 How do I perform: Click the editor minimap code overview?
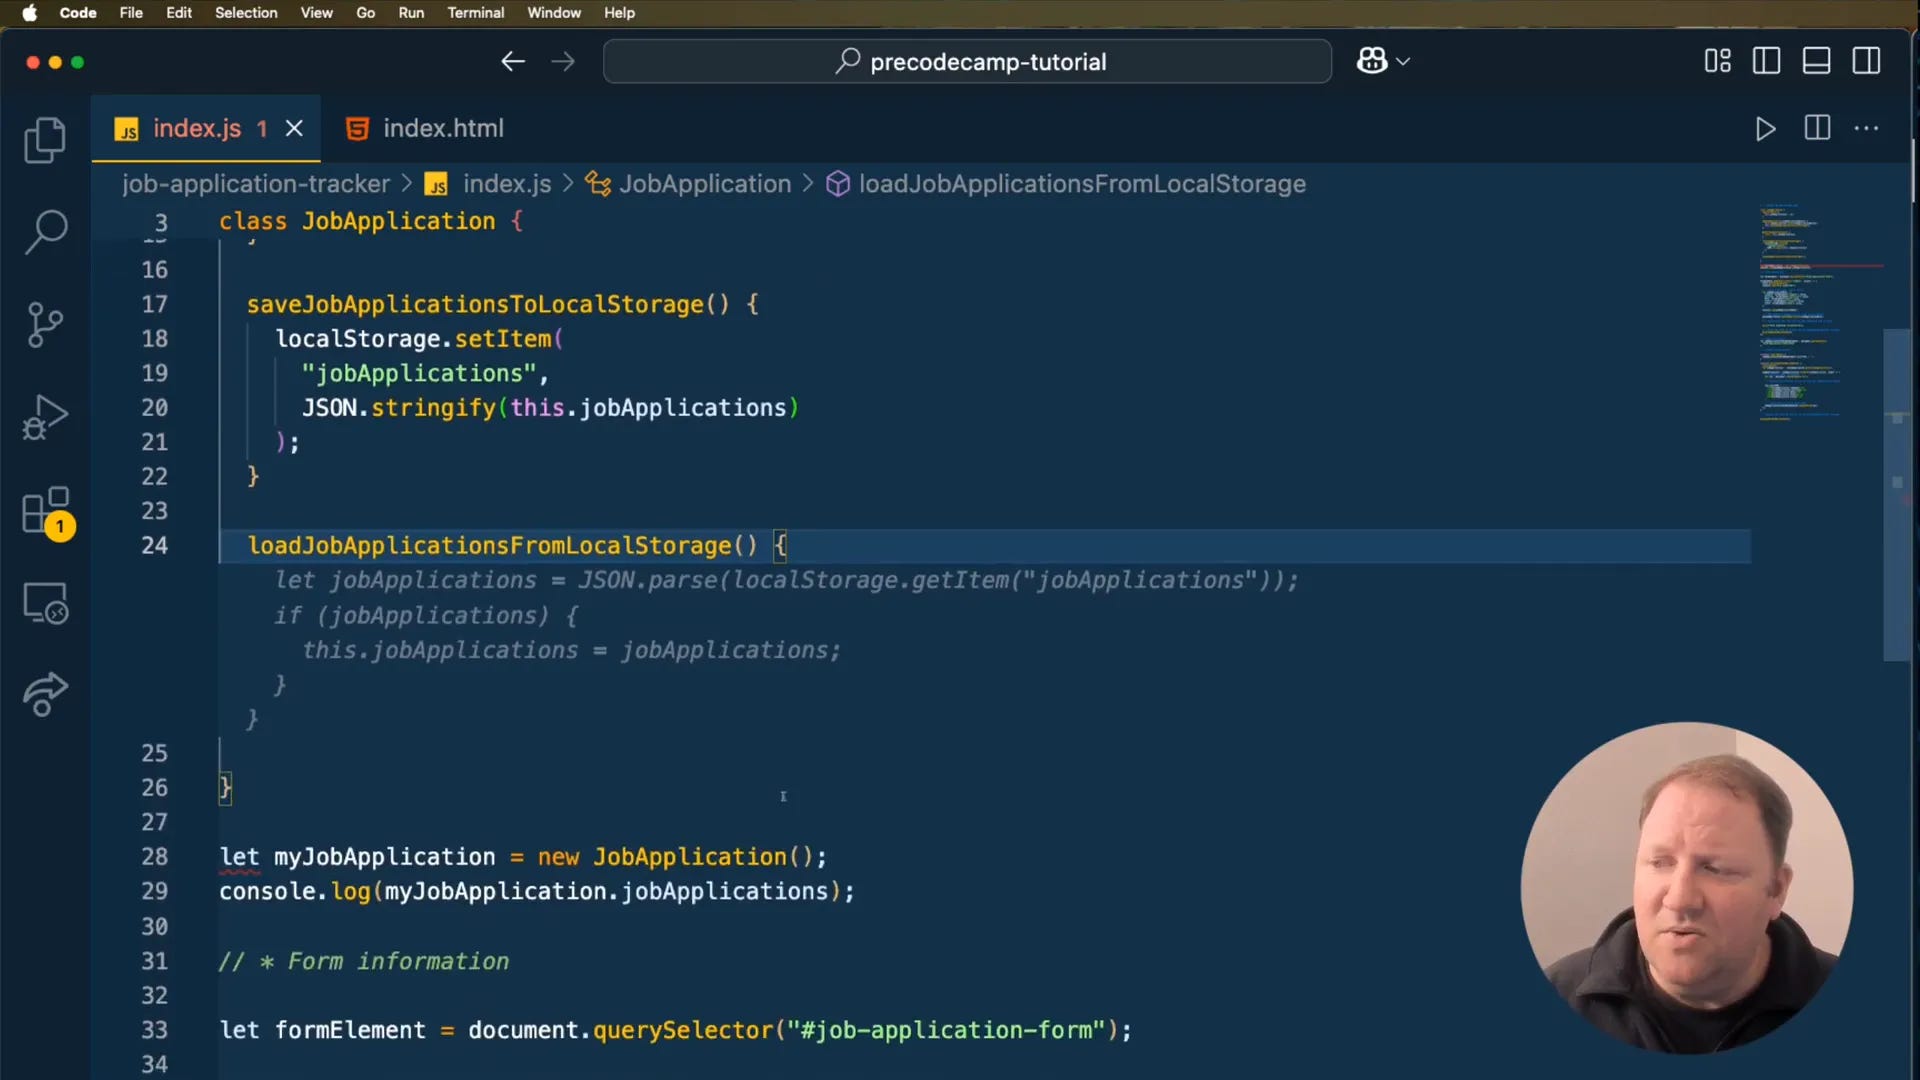1800,310
